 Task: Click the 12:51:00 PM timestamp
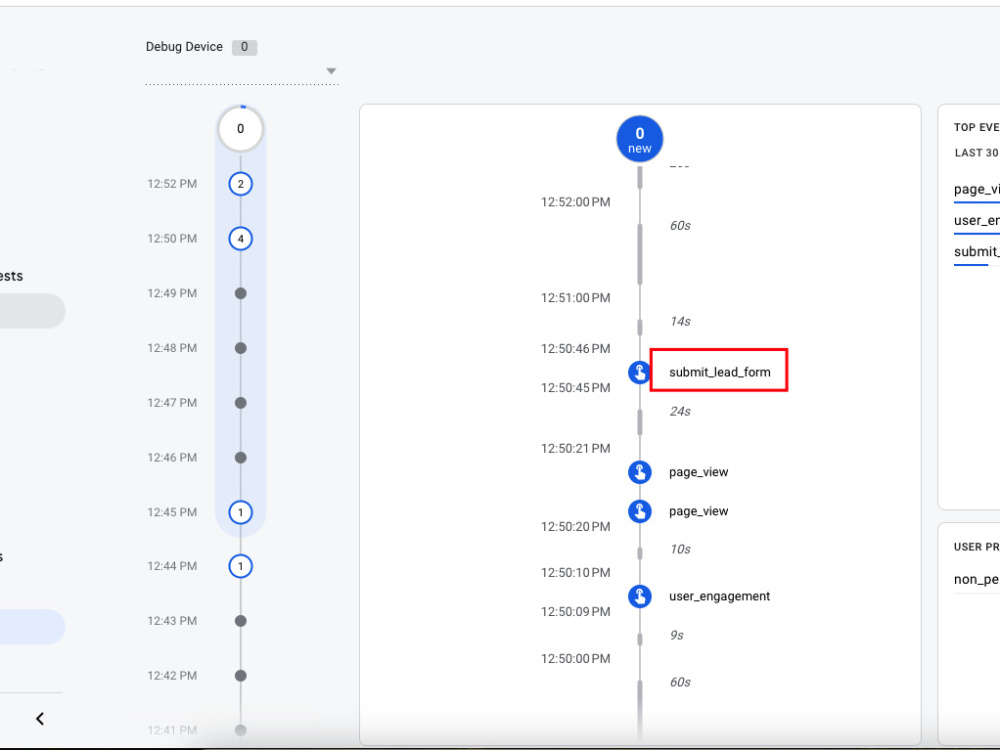(575, 298)
